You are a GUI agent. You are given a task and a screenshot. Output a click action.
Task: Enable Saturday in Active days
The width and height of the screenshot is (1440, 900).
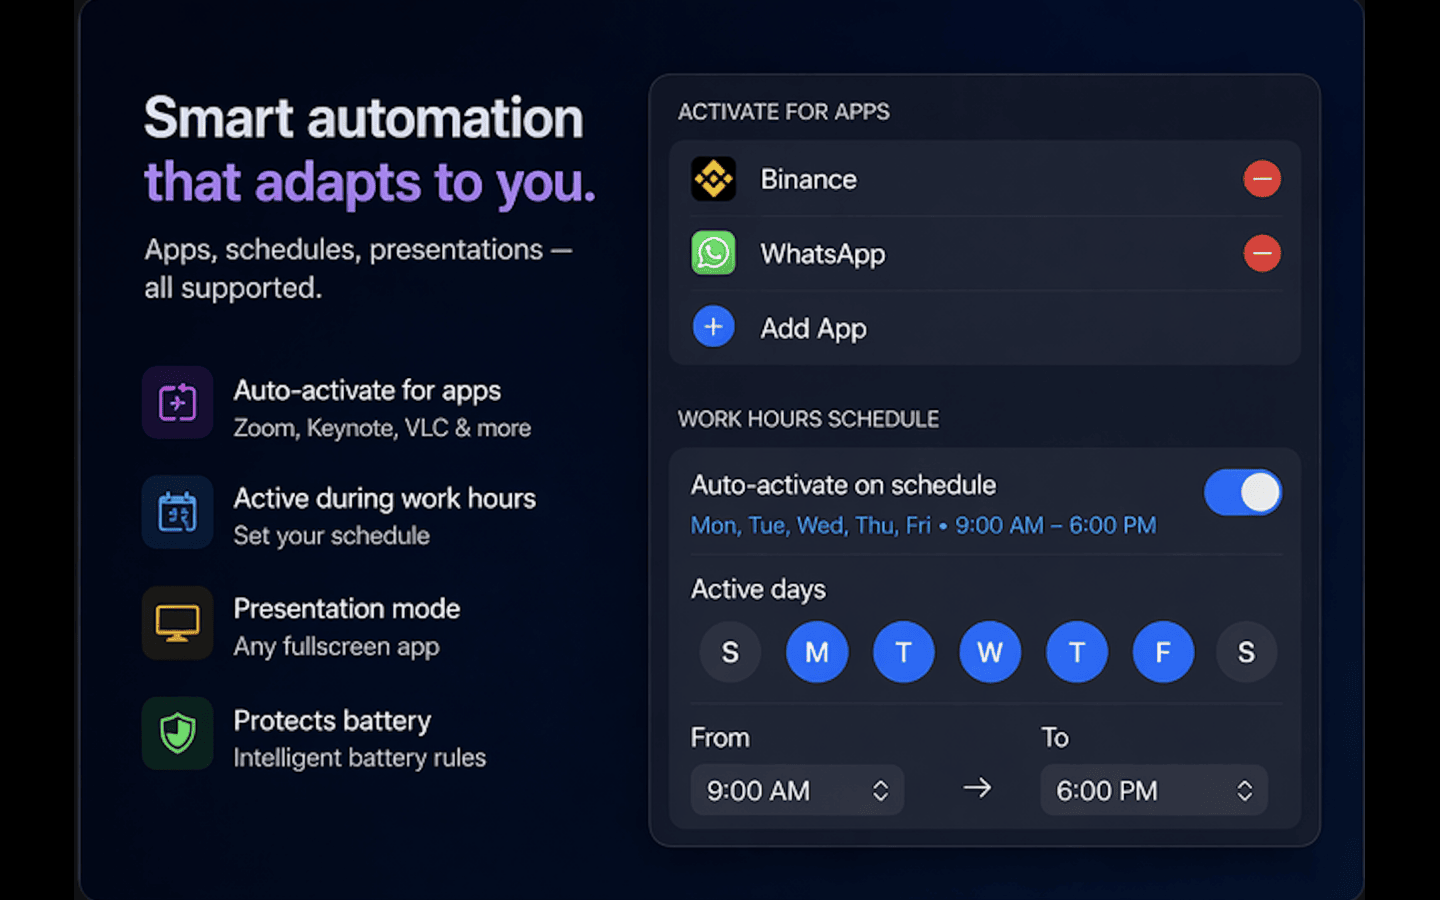coord(1246,652)
